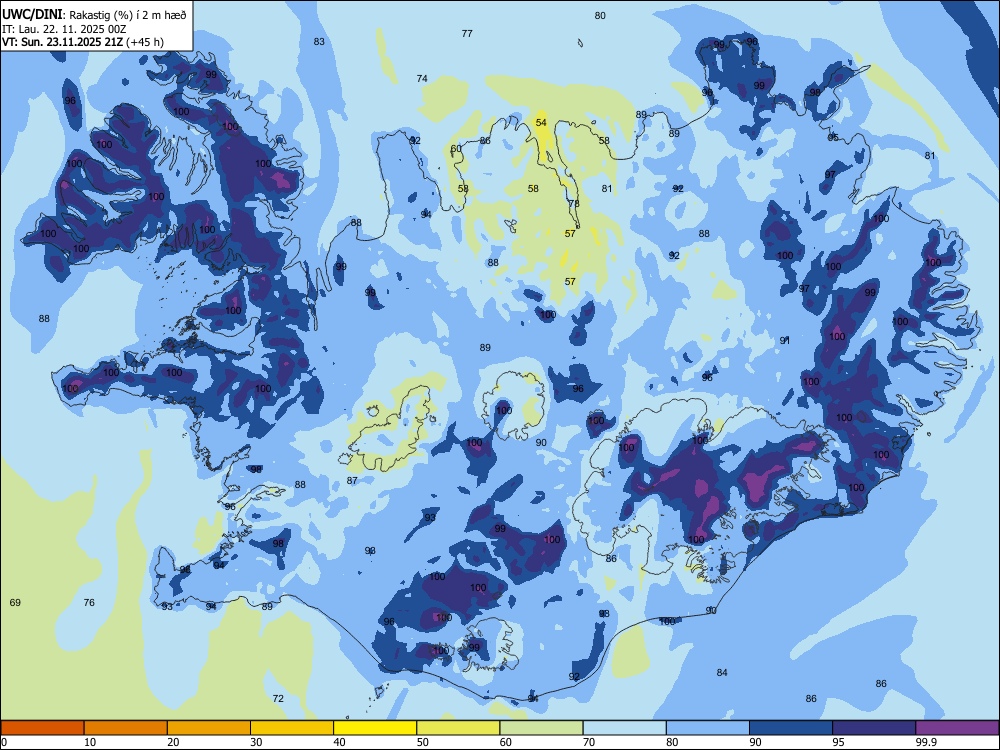Viewport: 1000px width, 750px height.
Task: Click the legend scale label '10'
Action: click(x=90, y=742)
